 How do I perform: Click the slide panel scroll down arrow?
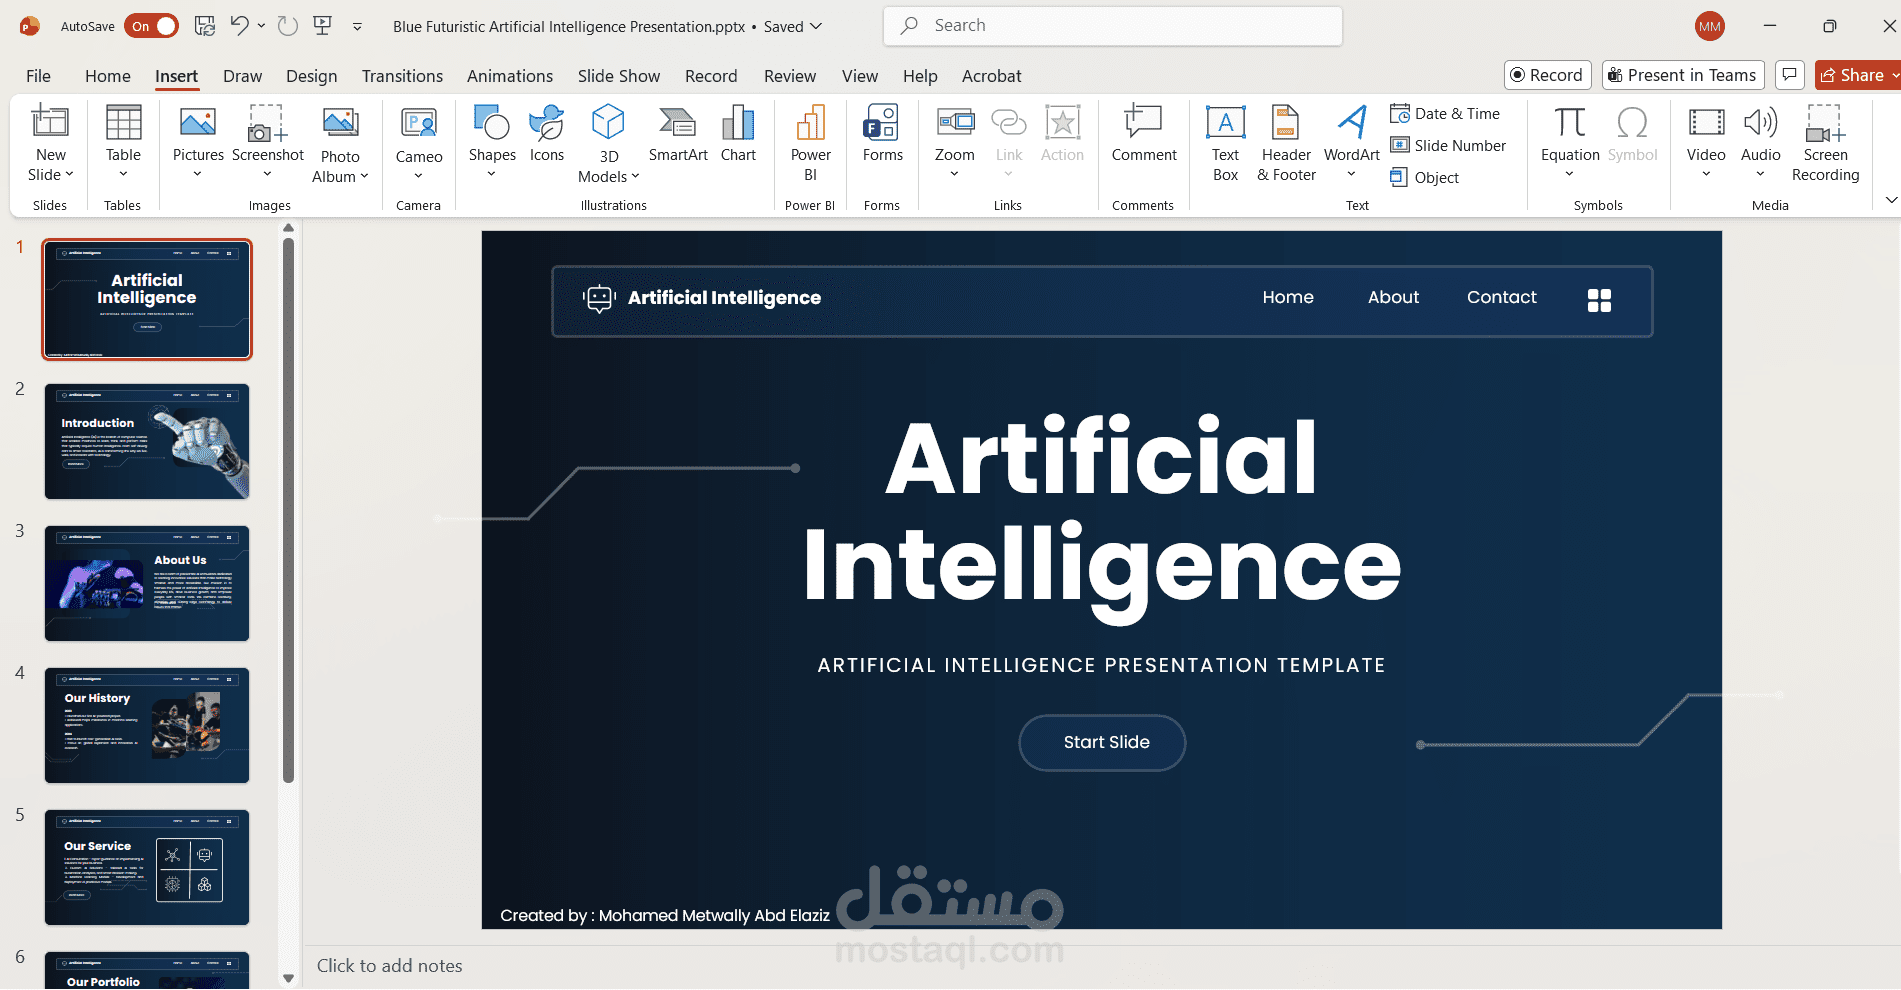[289, 978]
